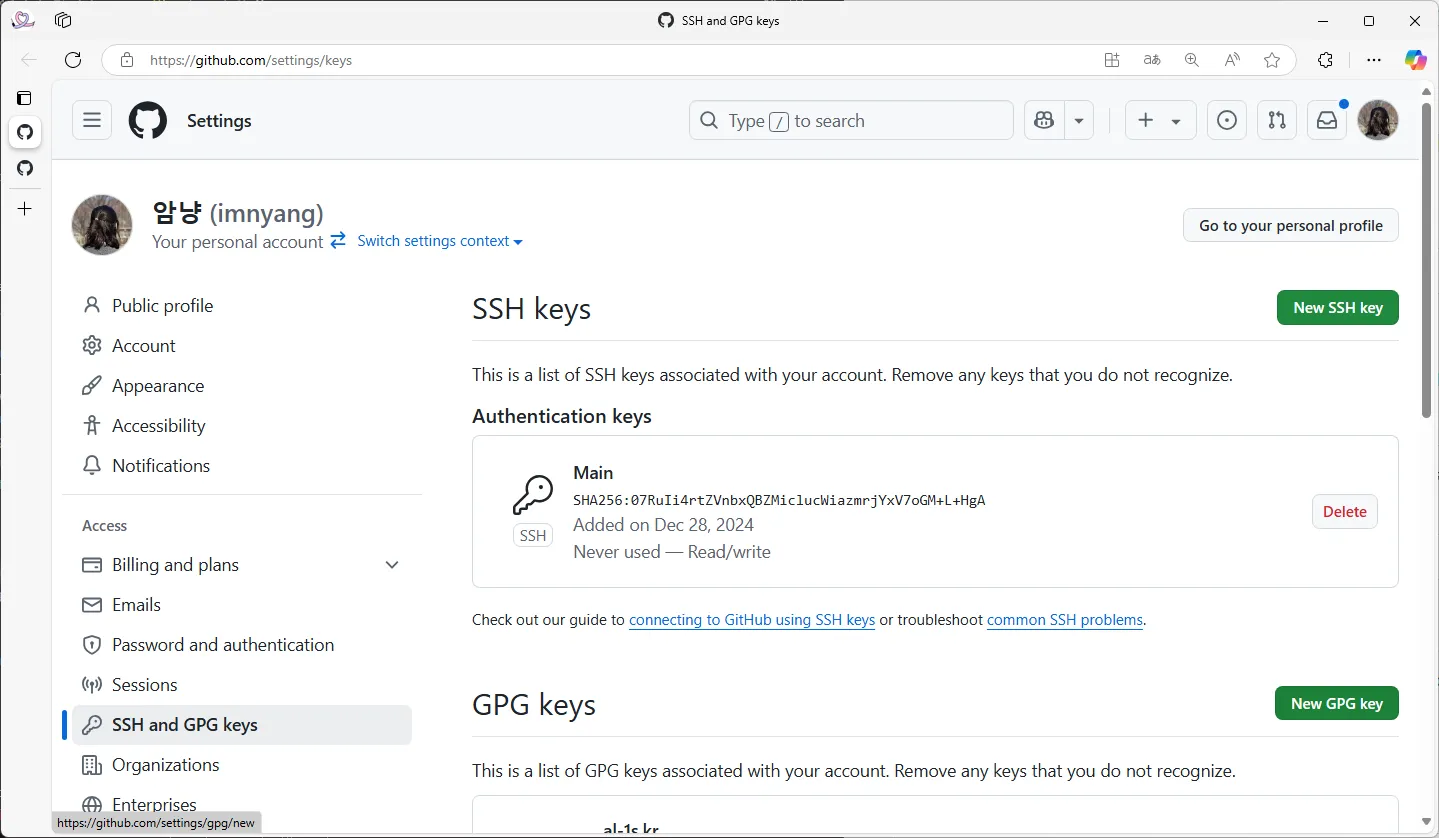Open the notifications inbox icon
Viewport: 1439px width, 838px height.
click(1327, 120)
